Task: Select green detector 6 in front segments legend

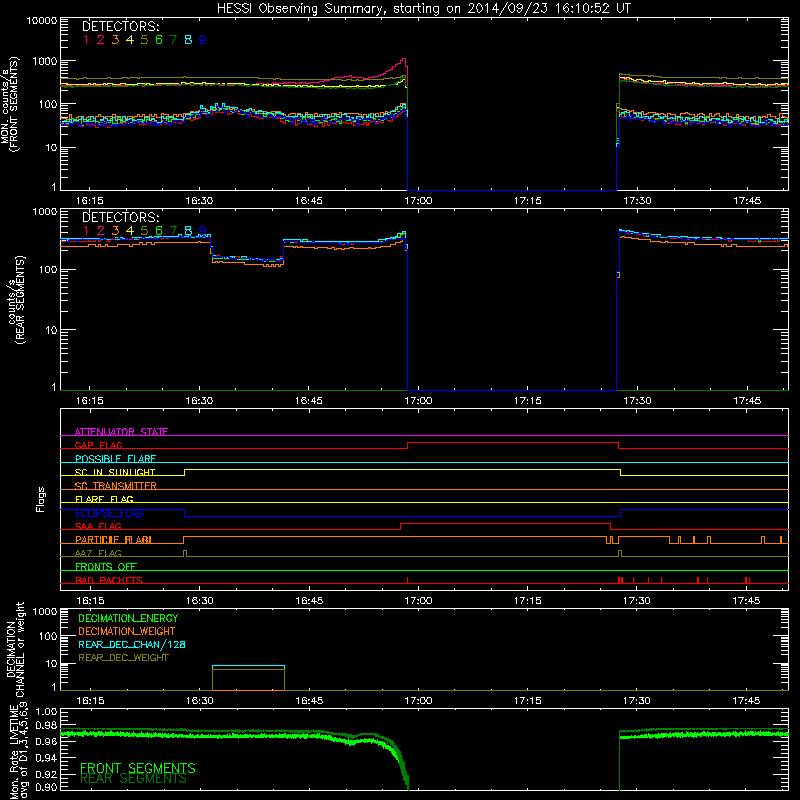Action: 159,40
